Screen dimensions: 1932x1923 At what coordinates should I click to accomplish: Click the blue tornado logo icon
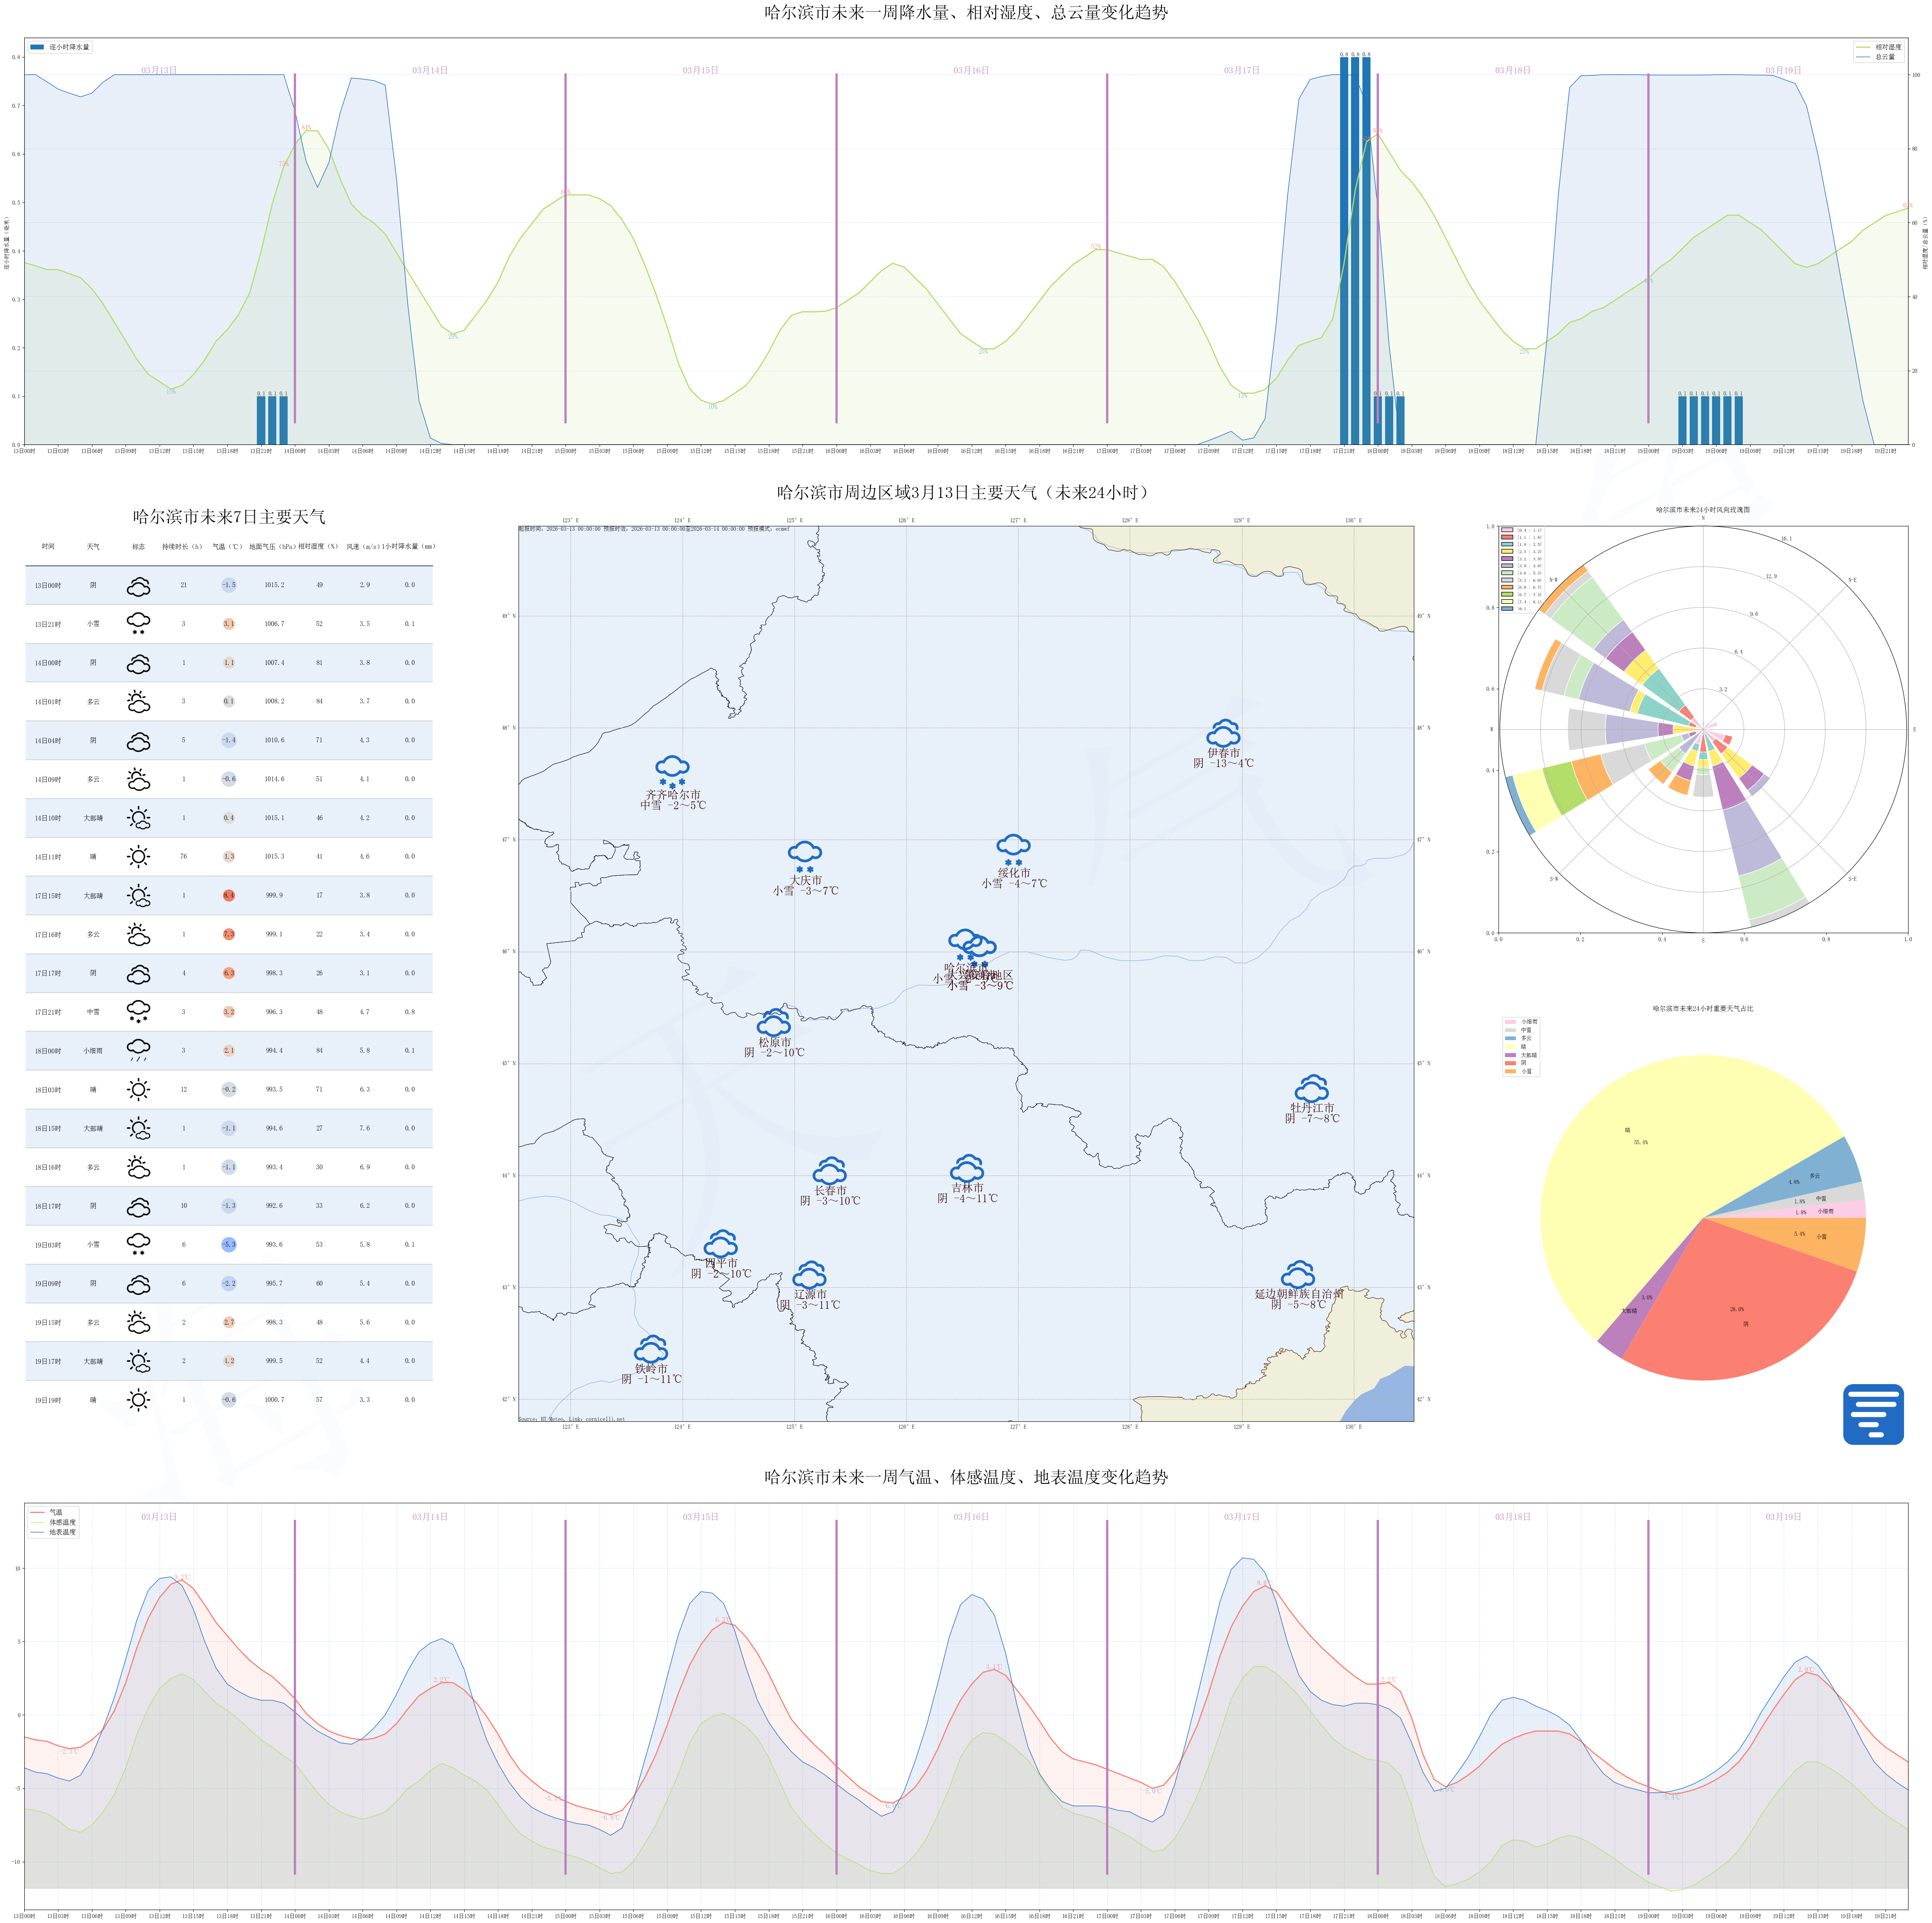[1872, 1414]
